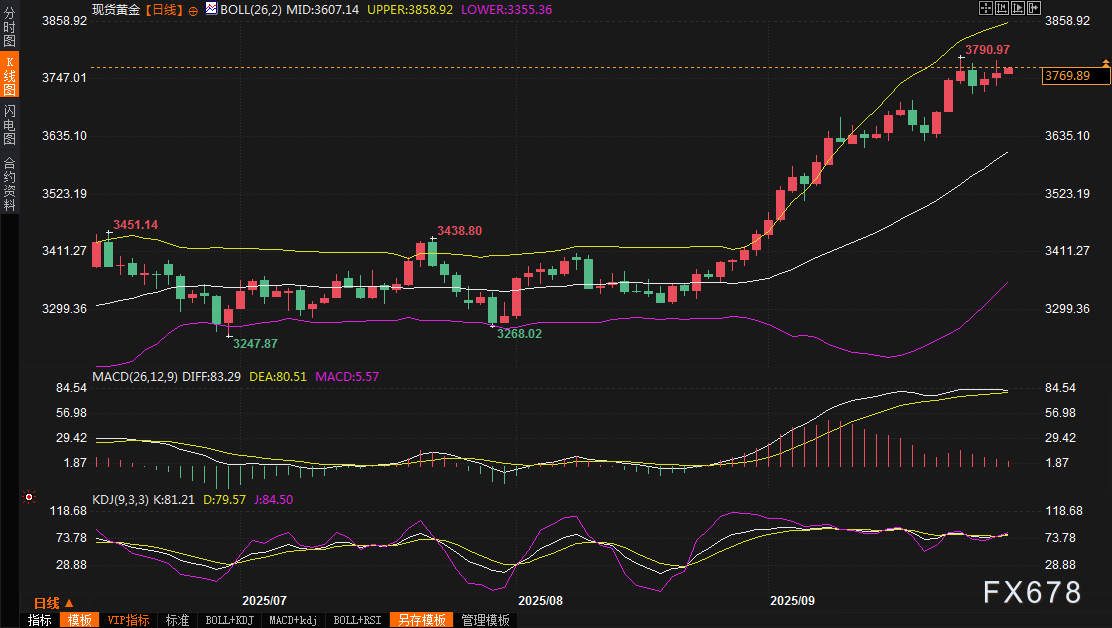1112x628 pixels.
Task: Click the circled plus icon beside 日线
Action: pyautogui.click(x=193, y=9)
